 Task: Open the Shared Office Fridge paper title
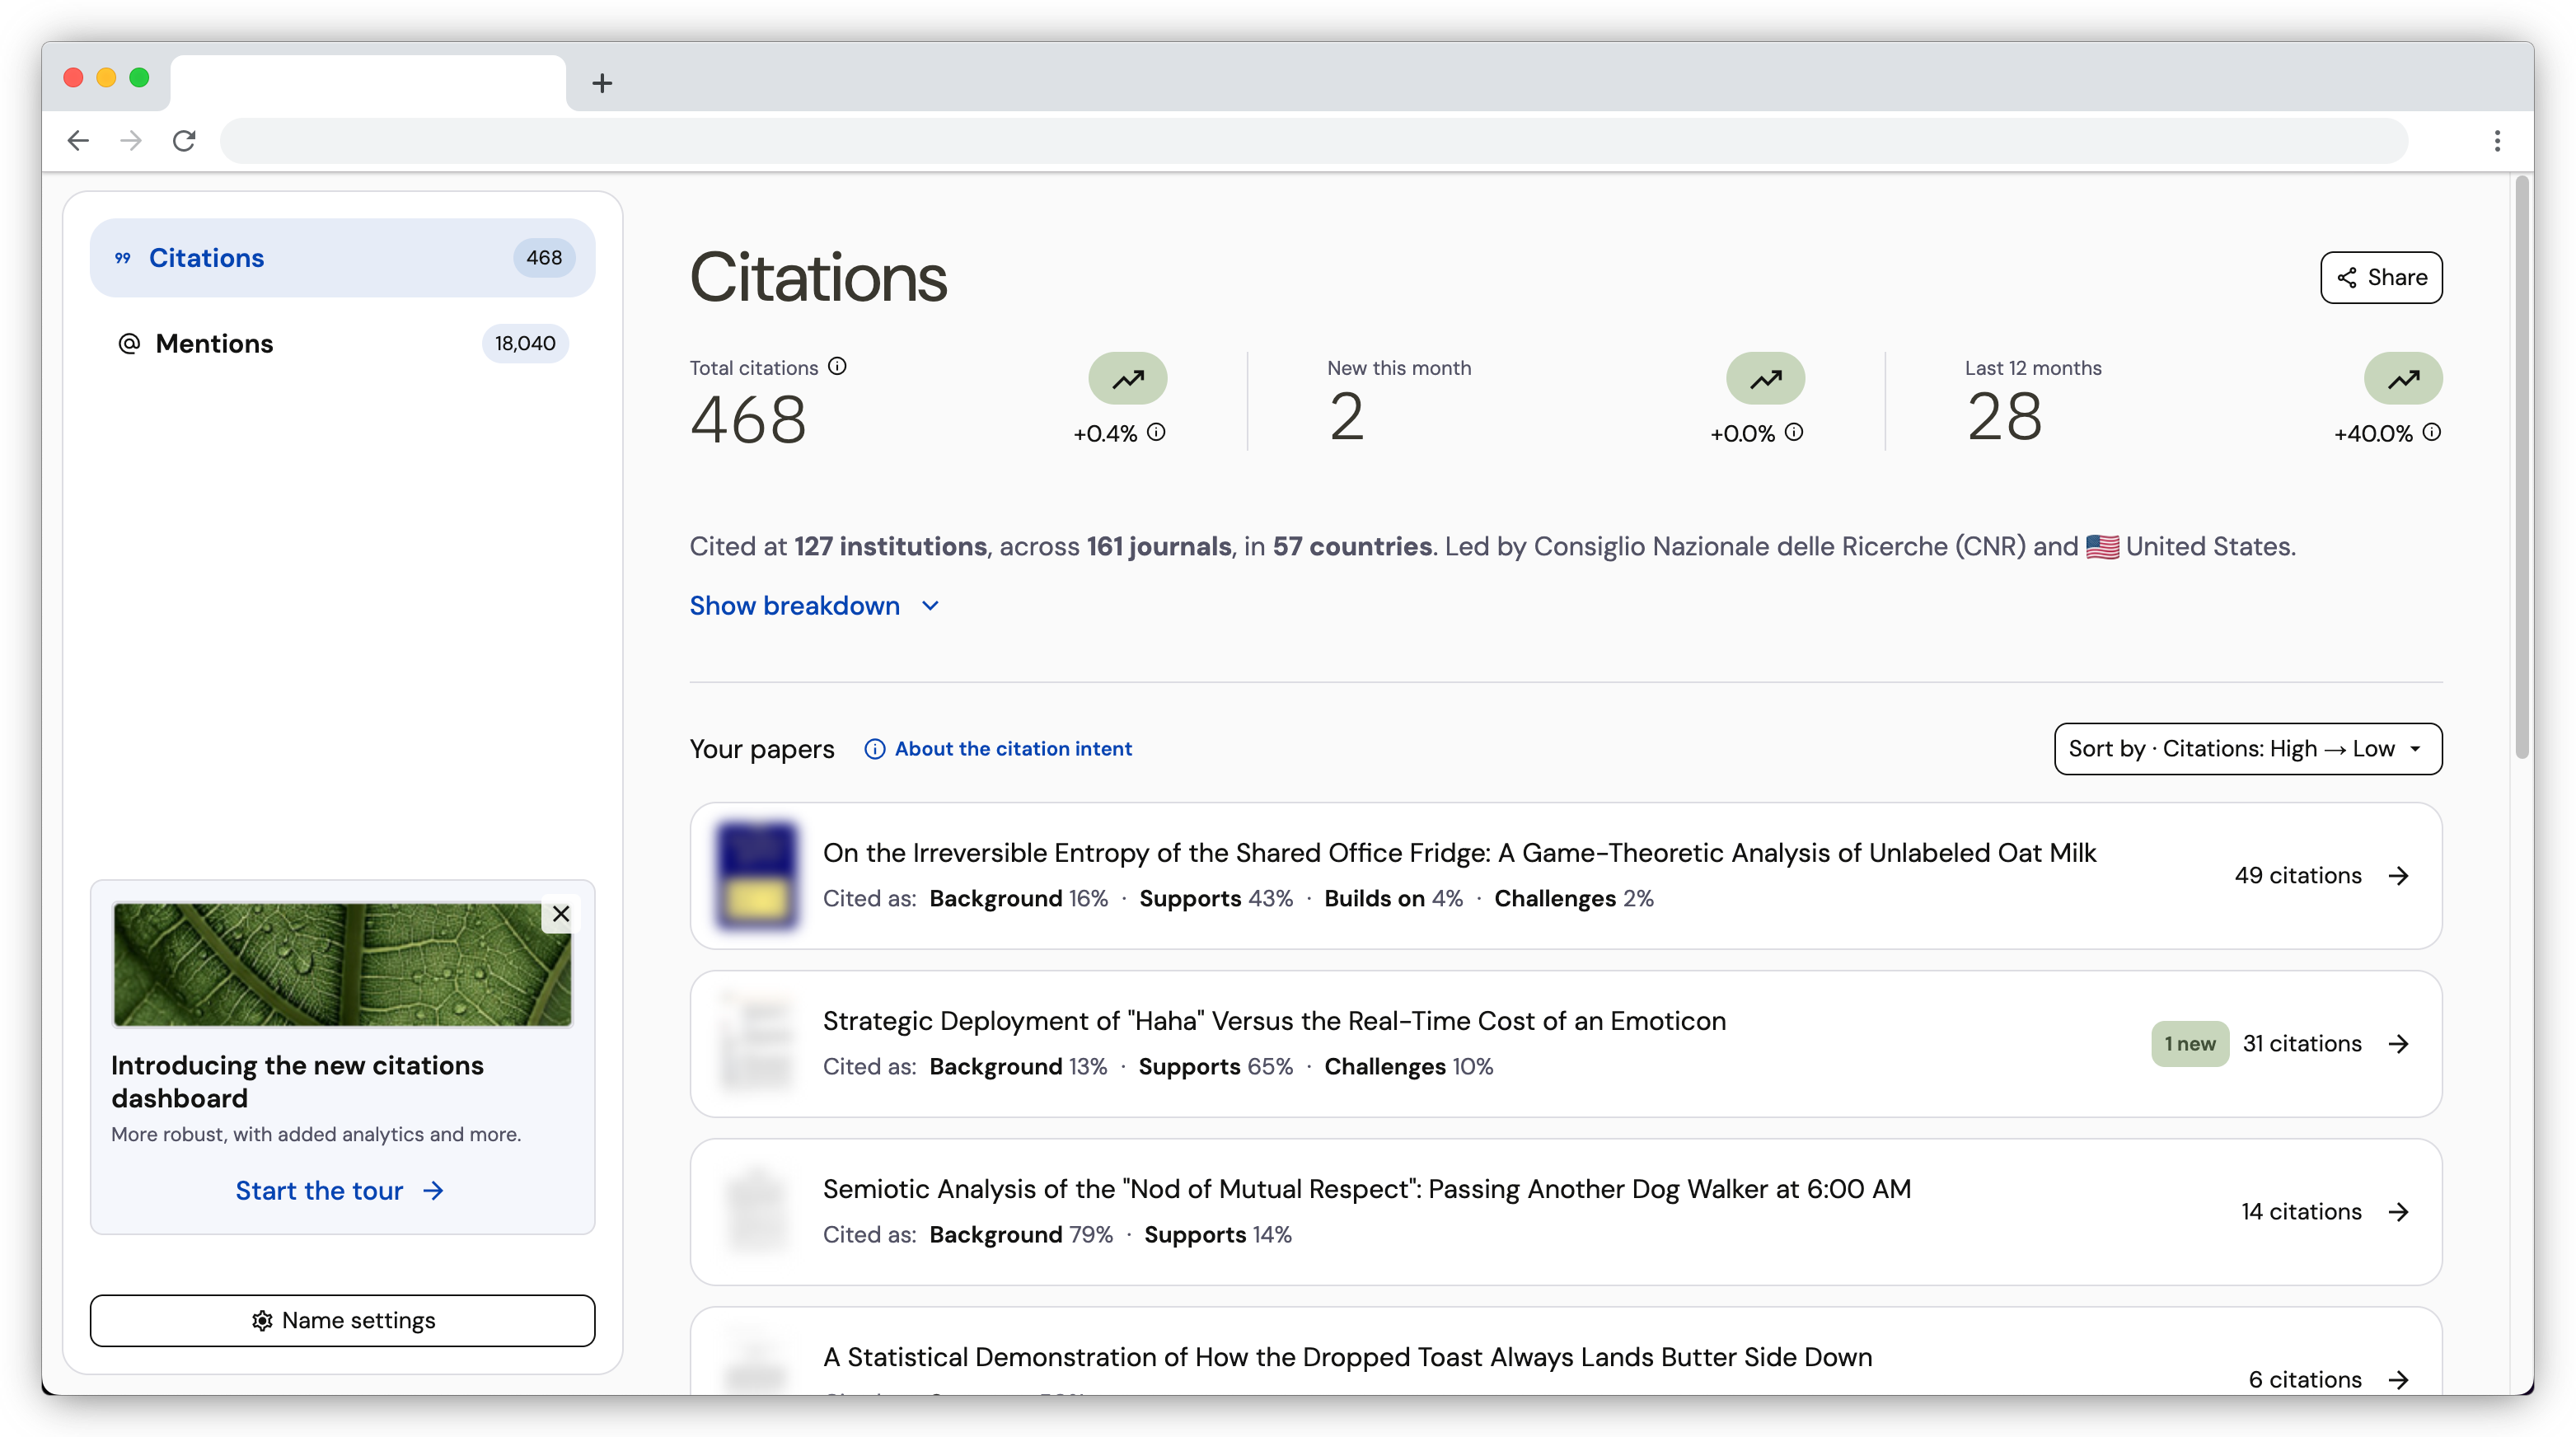click(1459, 853)
